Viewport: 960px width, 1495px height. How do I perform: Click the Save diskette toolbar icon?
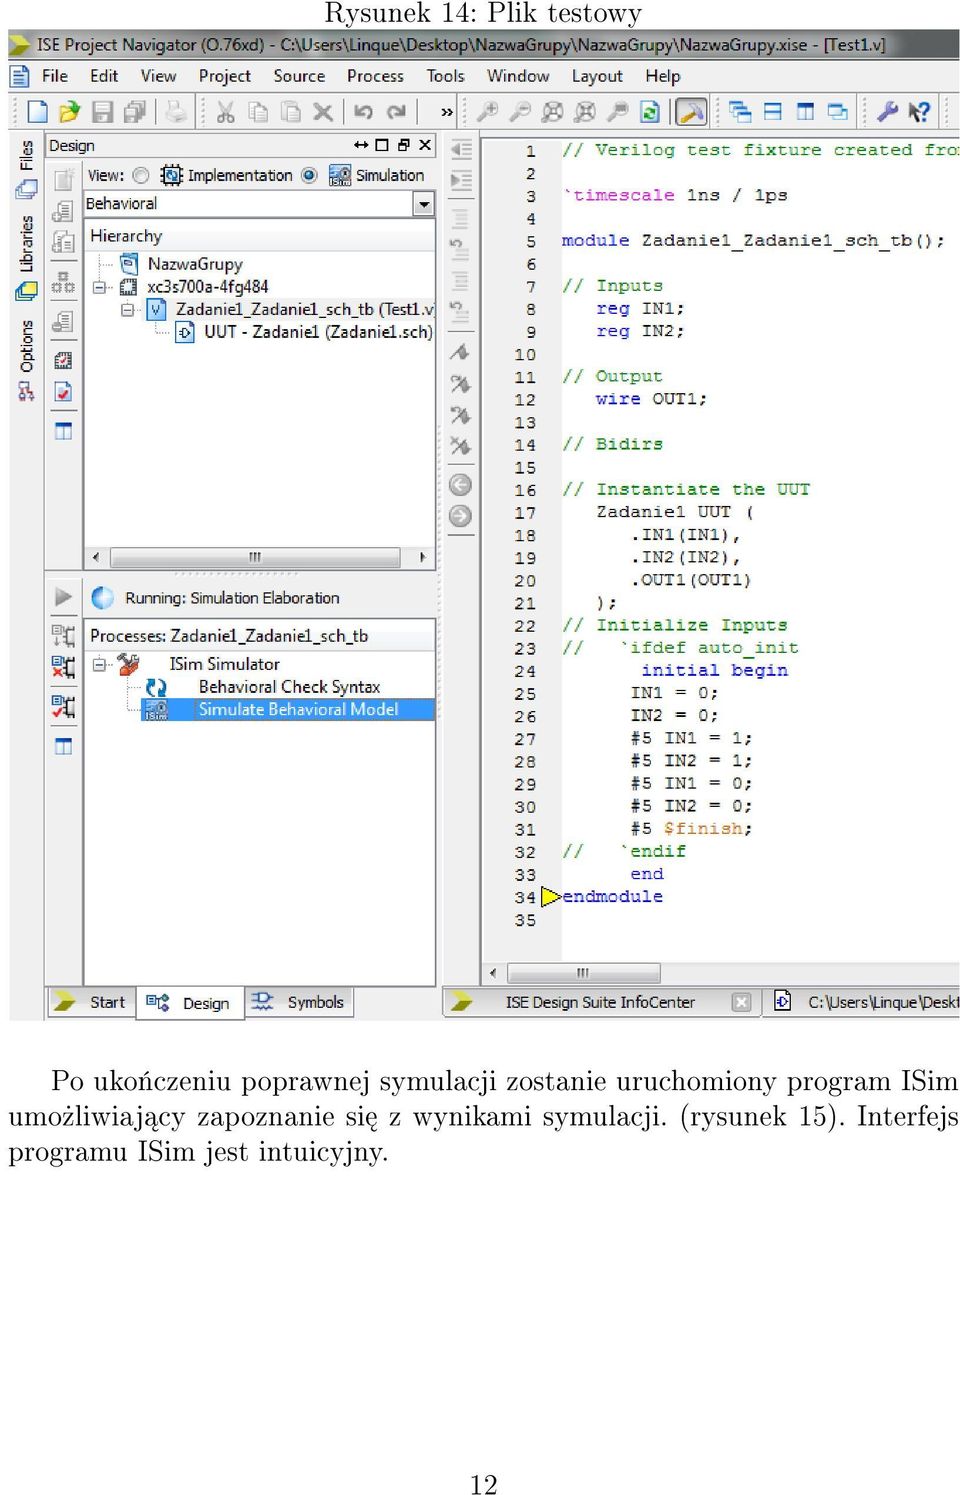pos(102,112)
